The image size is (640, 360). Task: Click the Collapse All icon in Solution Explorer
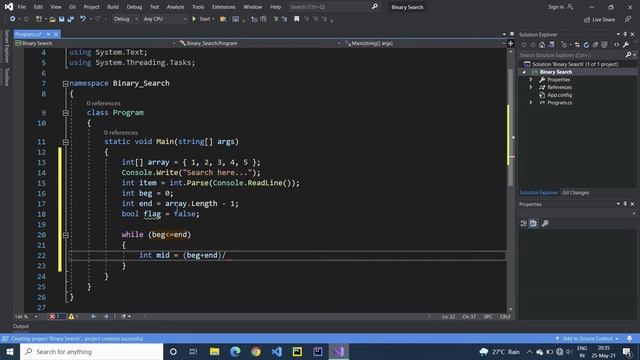point(595,45)
